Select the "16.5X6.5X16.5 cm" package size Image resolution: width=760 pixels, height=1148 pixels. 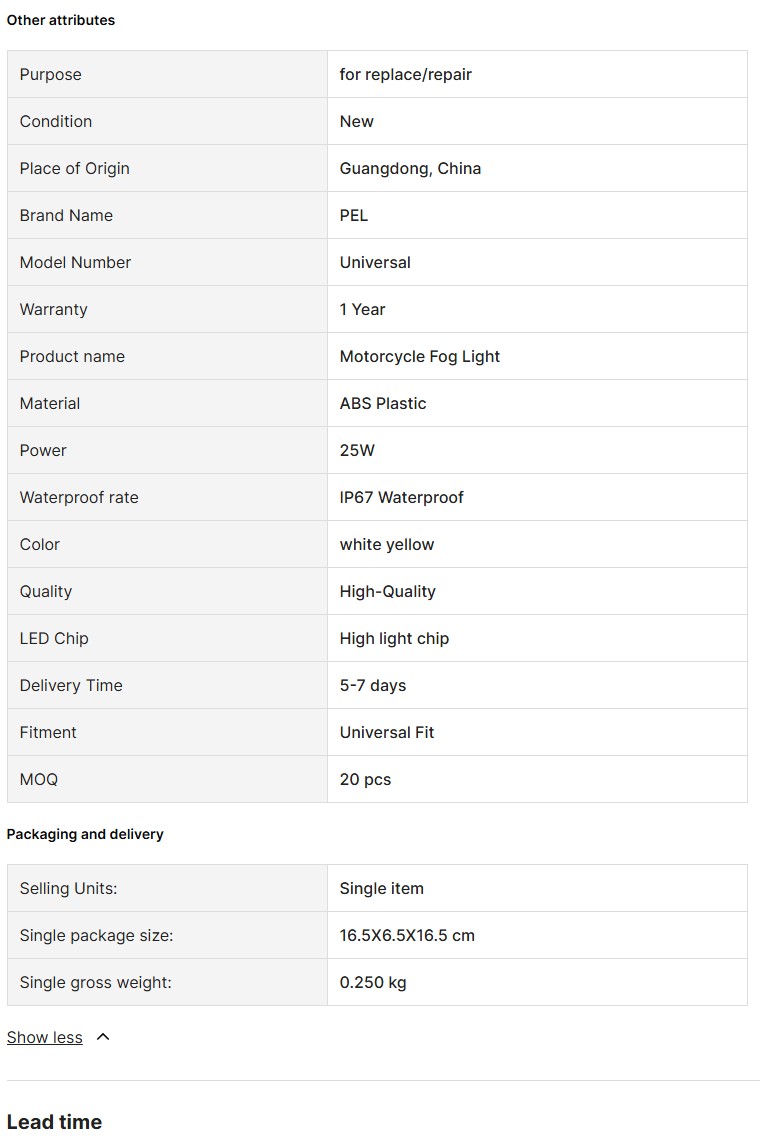(x=407, y=936)
